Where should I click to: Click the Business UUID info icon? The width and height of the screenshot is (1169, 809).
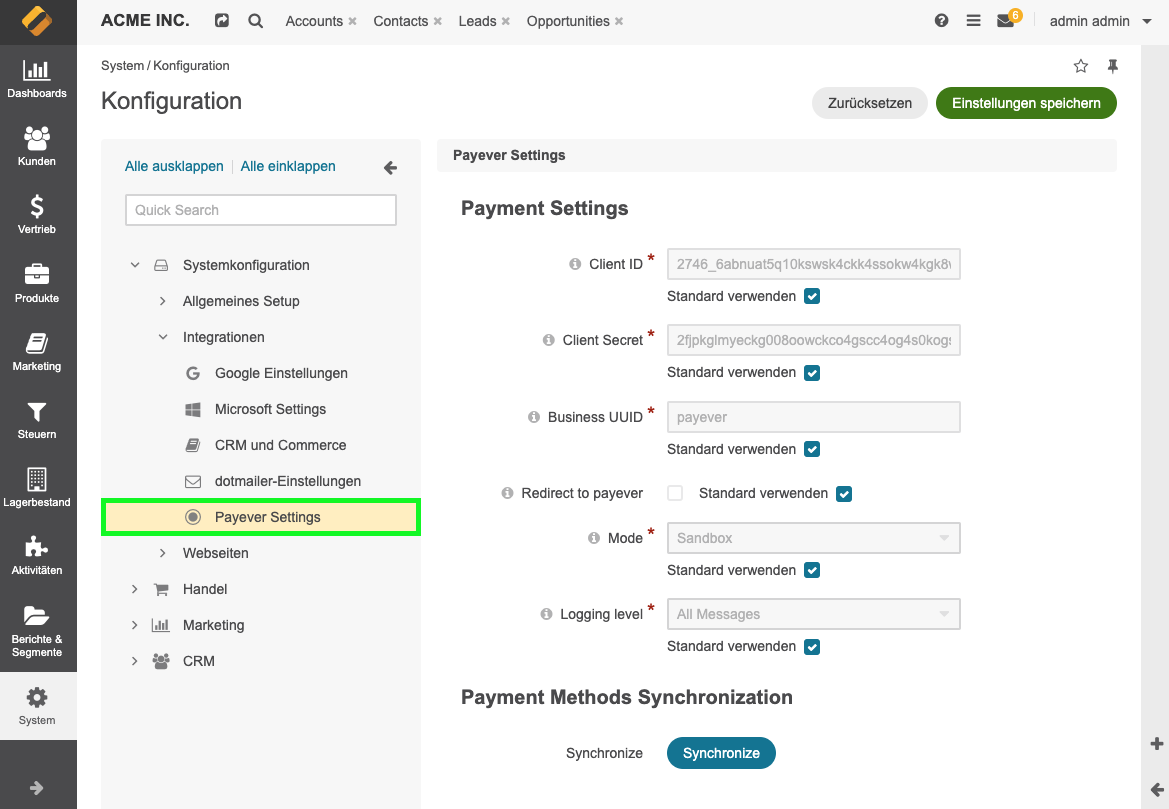pyautogui.click(x=534, y=417)
